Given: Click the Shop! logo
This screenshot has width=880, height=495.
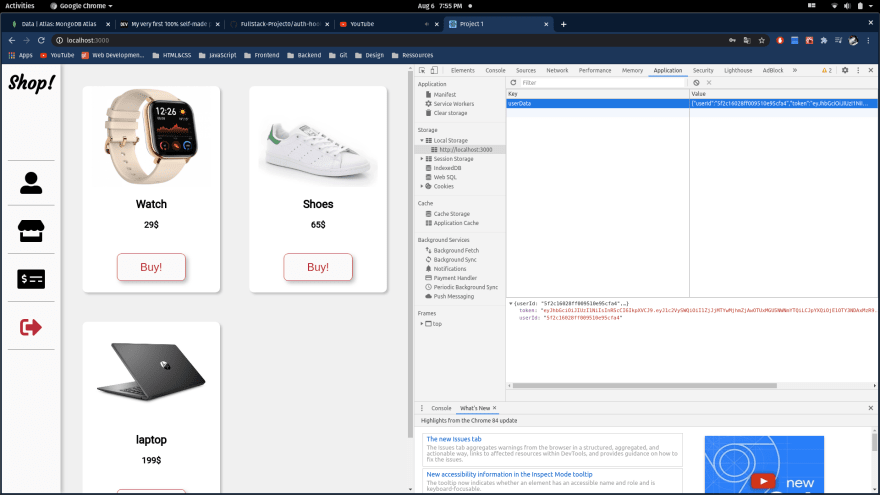Looking at the screenshot, I should [x=31, y=83].
